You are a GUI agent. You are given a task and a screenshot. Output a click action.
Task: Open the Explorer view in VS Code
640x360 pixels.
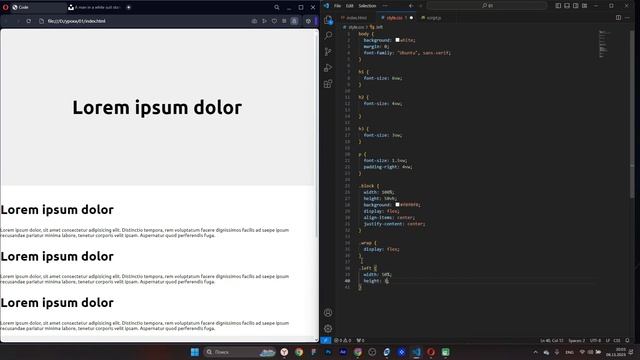click(x=328, y=20)
